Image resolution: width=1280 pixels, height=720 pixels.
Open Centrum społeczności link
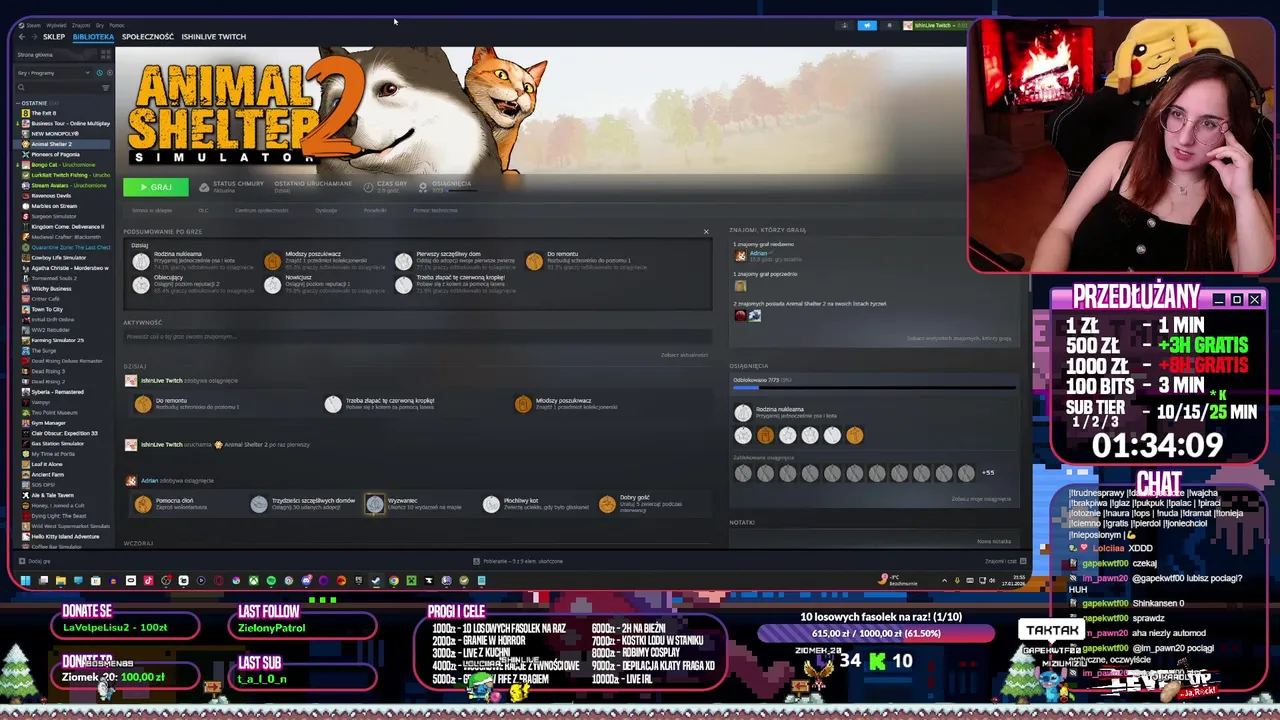pos(262,211)
